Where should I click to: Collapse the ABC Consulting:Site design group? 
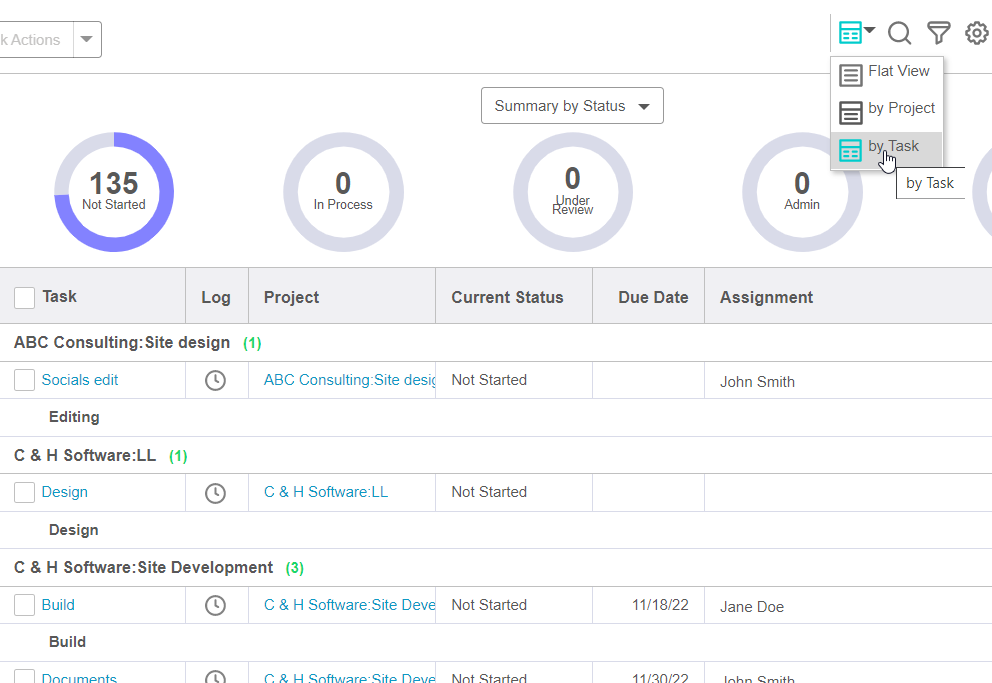[x=122, y=342]
